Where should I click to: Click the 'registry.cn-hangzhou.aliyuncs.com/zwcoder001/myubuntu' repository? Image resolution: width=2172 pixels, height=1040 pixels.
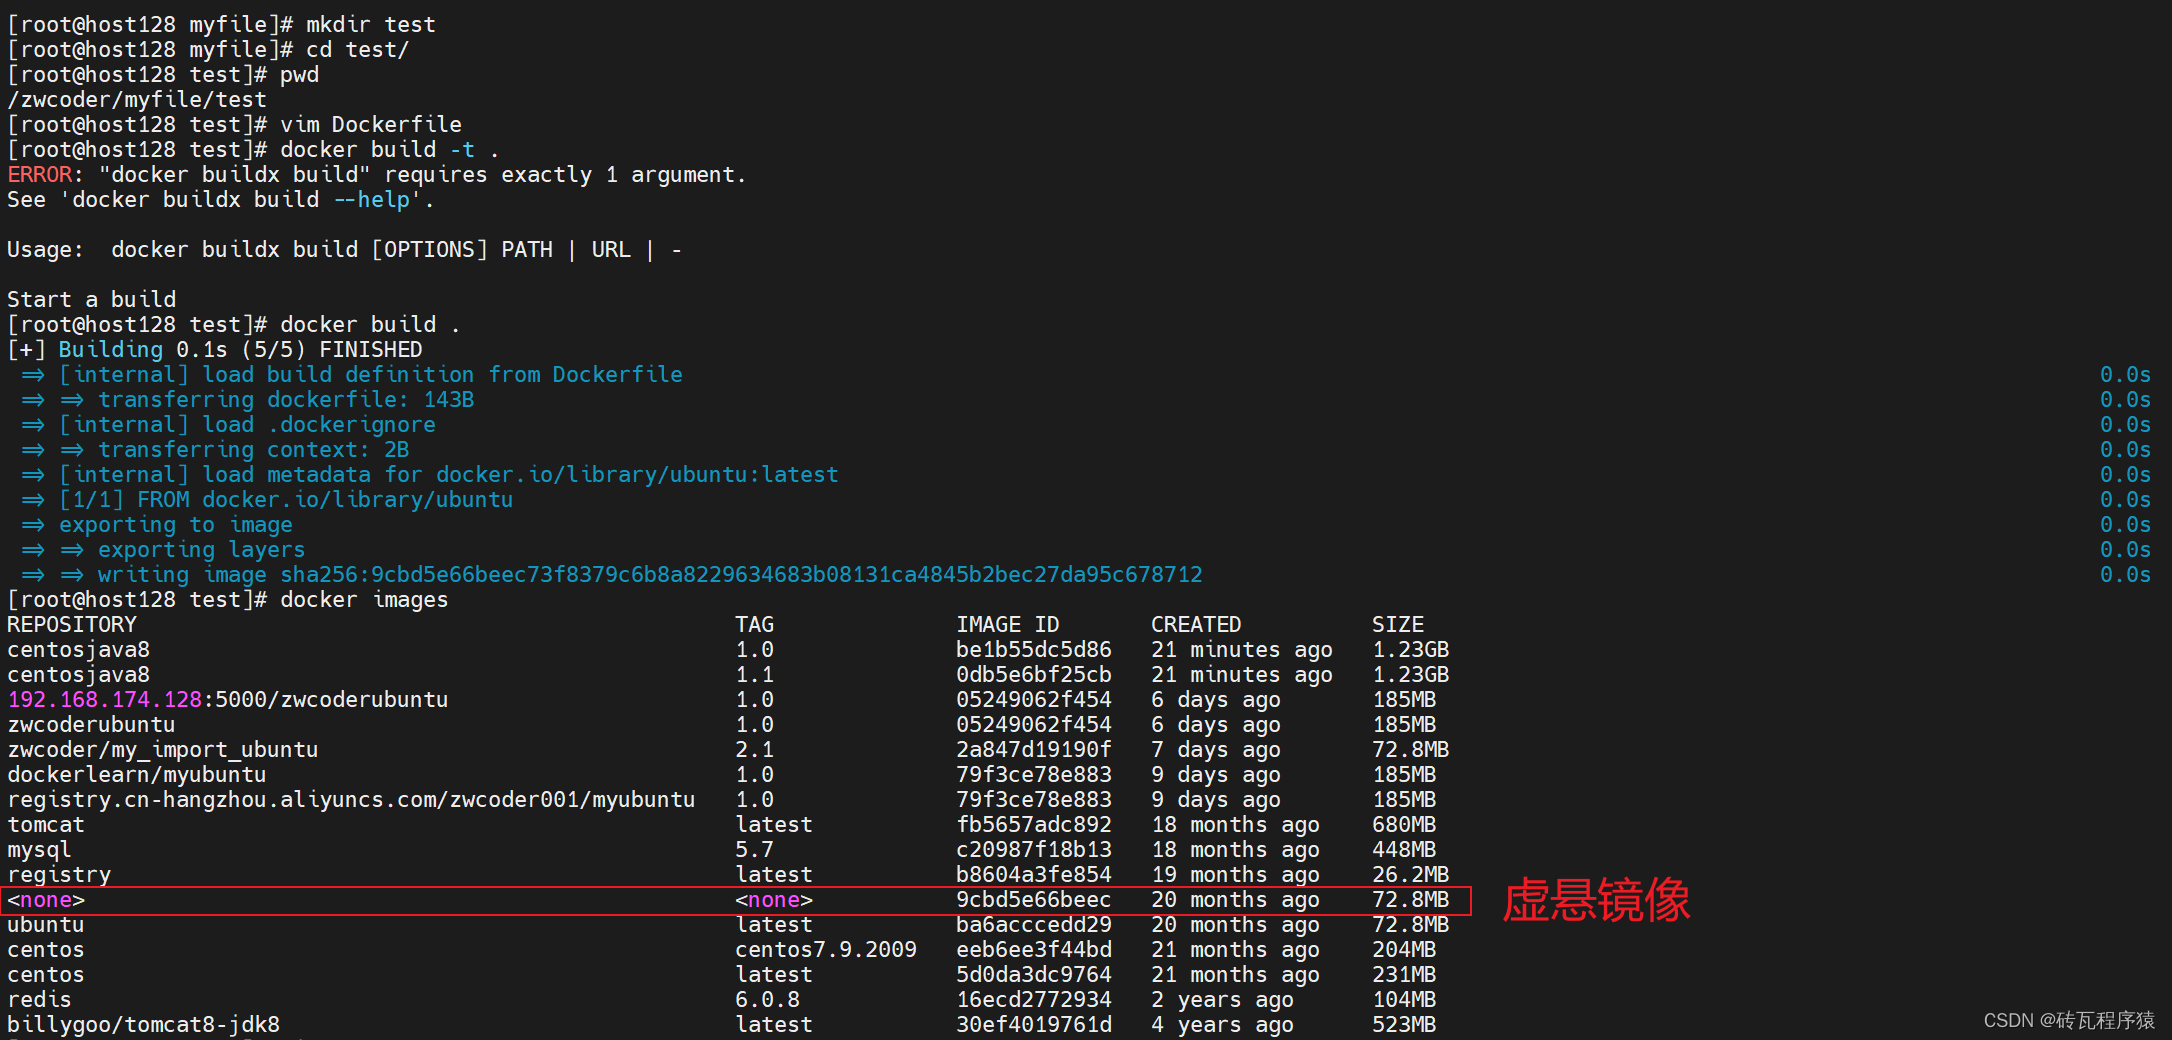point(351,799)
